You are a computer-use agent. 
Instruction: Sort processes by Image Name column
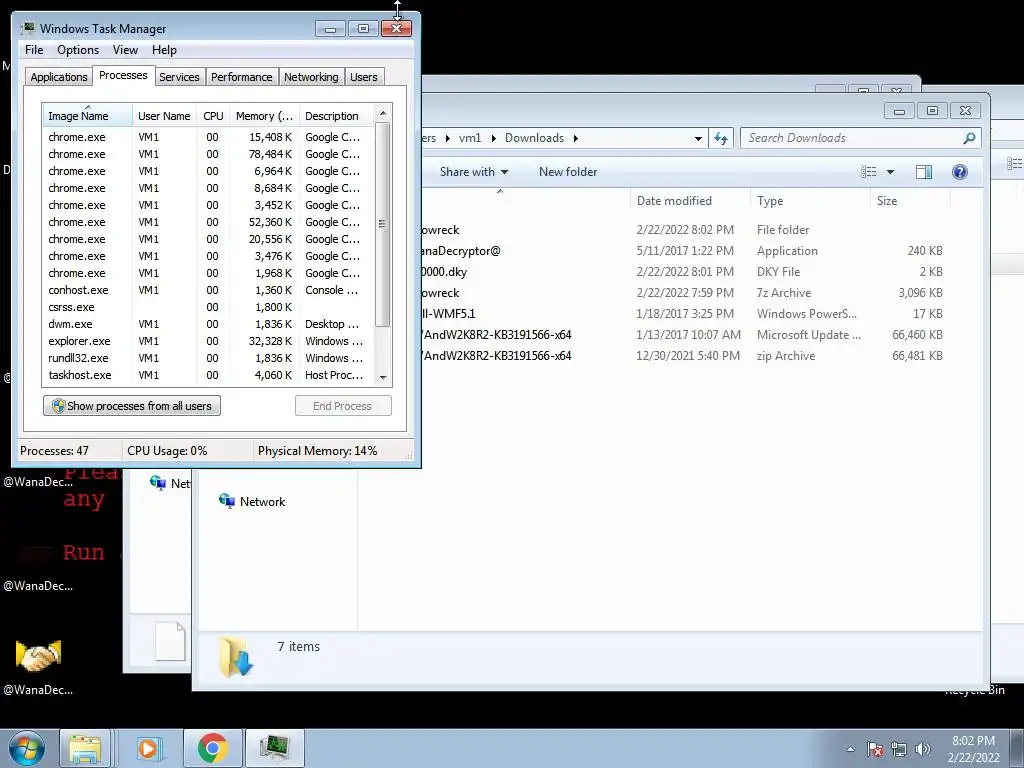pos(87,116)
